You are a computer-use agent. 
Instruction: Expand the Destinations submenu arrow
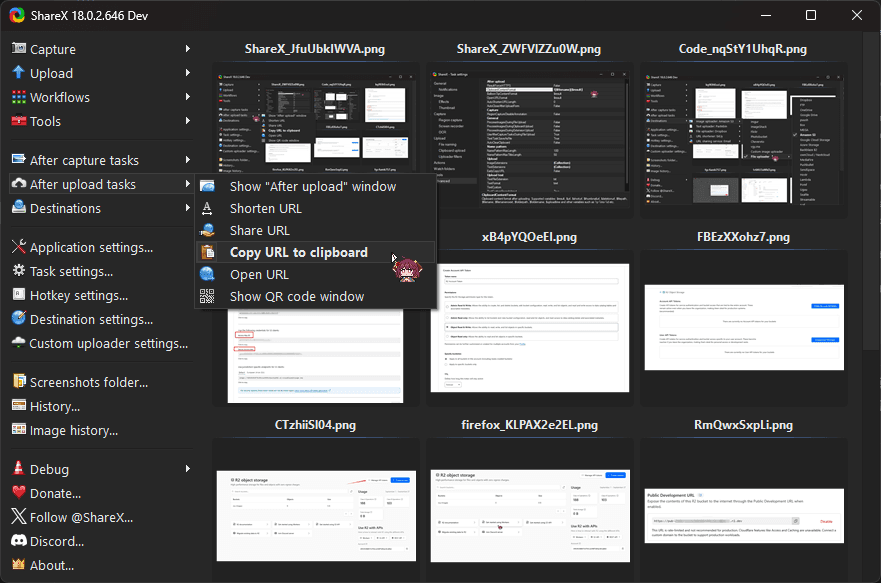coord(187,208)
